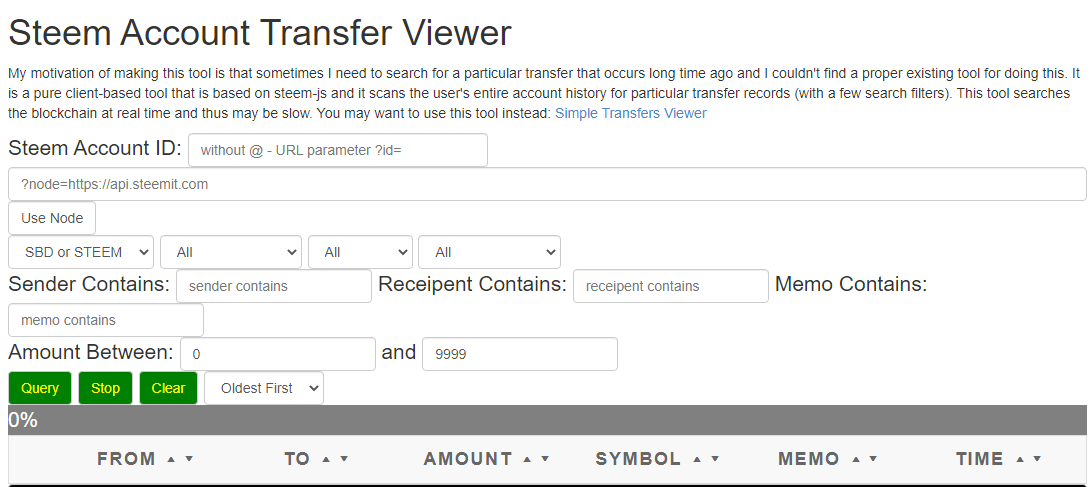The image size is (1089, 487).
Task: Expand the last All dropdown in the row
Action: click(490, 252)
